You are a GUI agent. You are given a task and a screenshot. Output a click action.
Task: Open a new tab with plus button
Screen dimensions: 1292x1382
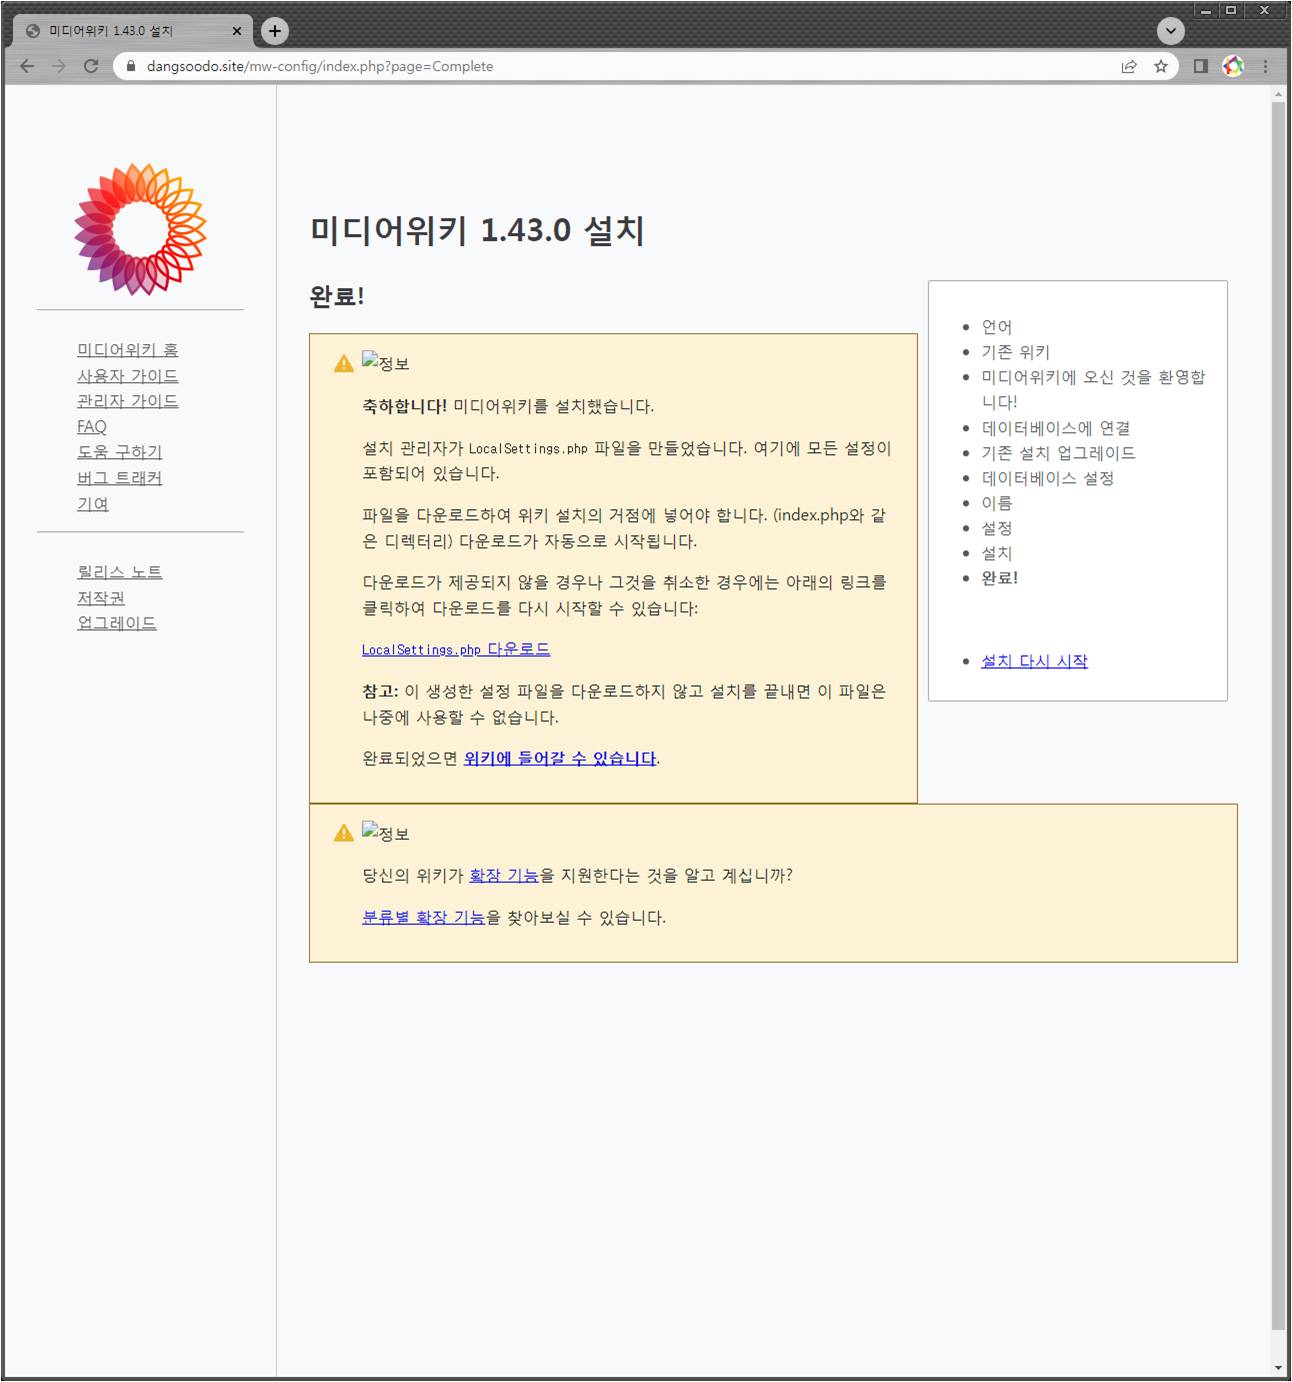275,31
